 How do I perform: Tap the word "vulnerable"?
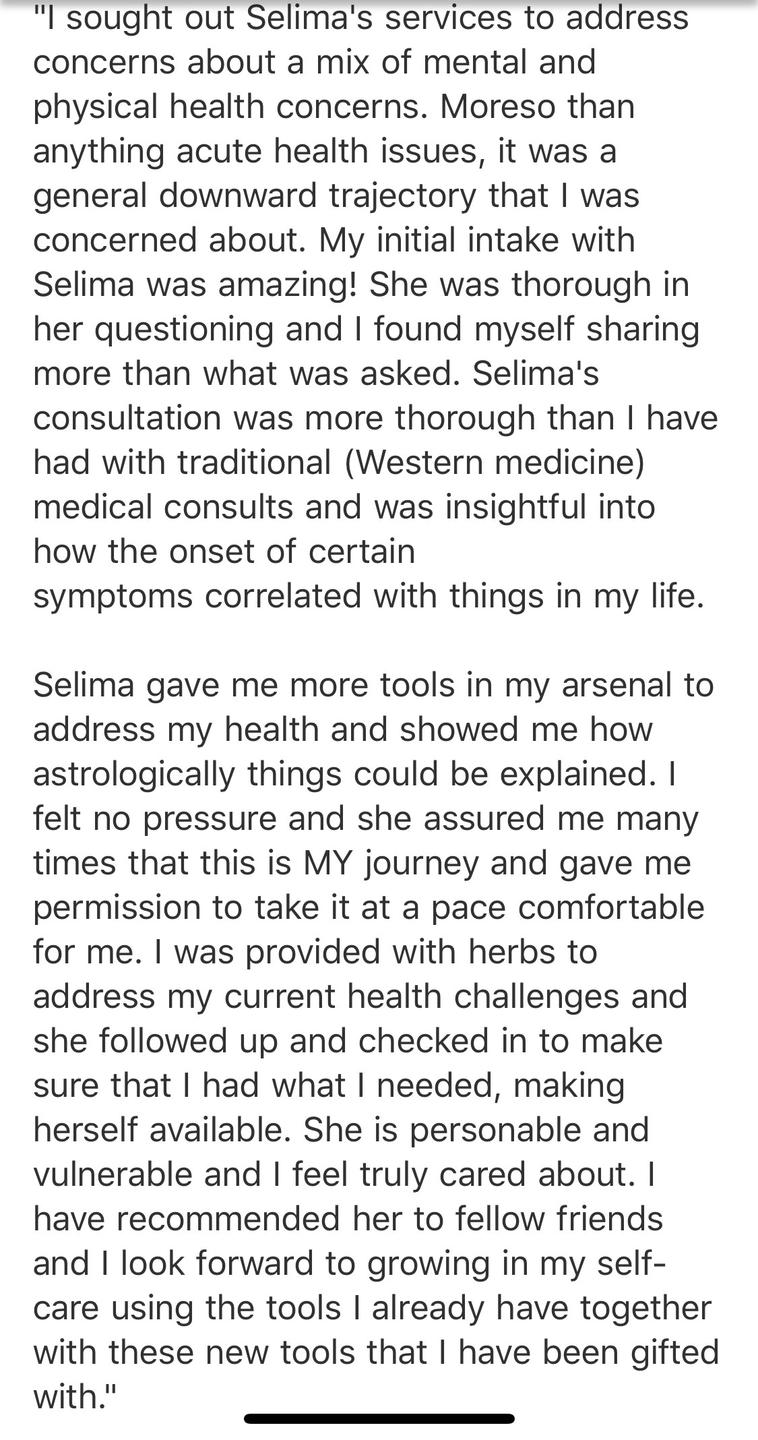pos(113,1175)
